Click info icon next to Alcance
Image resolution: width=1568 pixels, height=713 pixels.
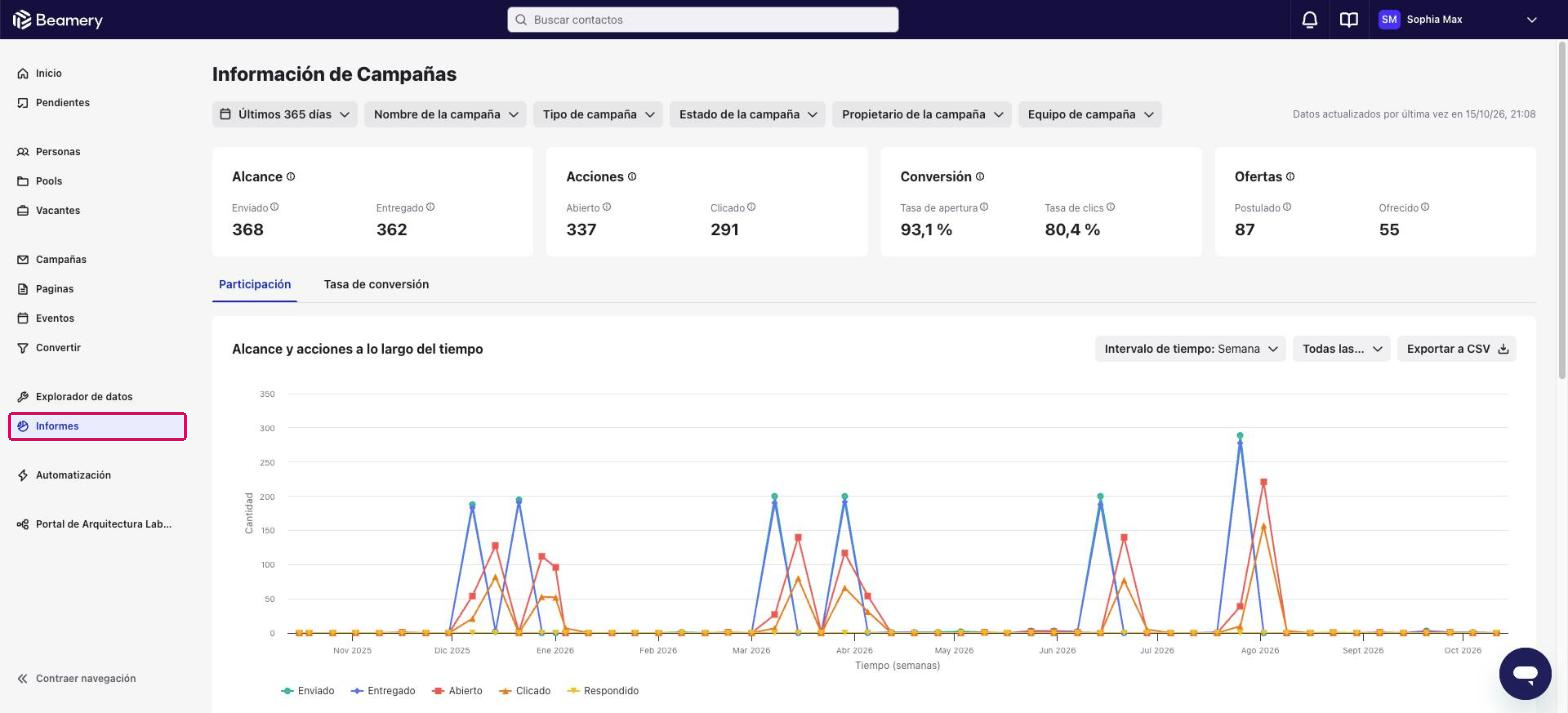(291, 177)
